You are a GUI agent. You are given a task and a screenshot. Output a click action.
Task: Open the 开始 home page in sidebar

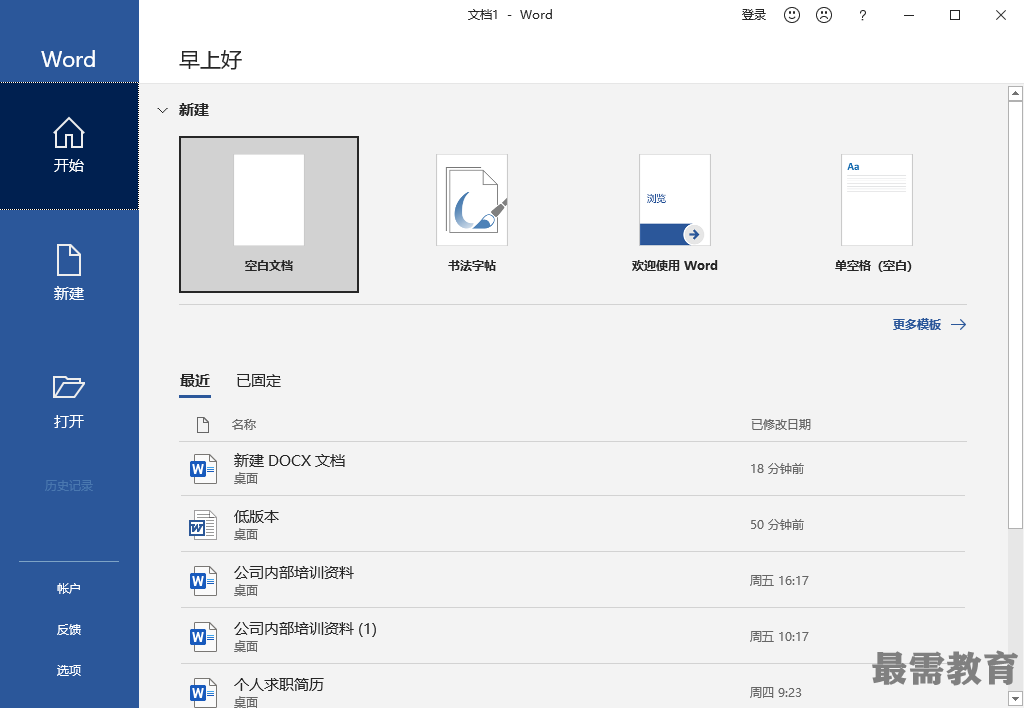coord(69,146)
